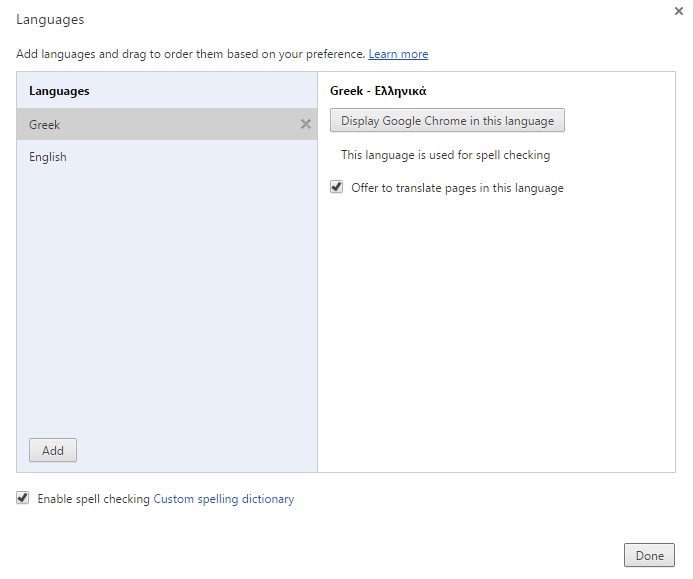Click Display Google Chrome in this language
The height and width of the screenshot is (579, 694).
click(447, 120)
